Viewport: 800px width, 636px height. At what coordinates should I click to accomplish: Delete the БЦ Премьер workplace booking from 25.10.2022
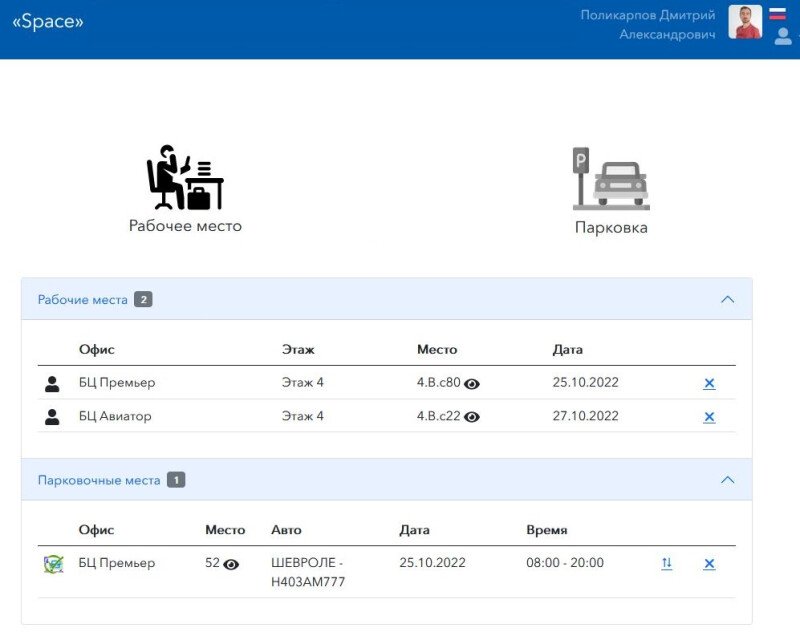pos(709,383)
